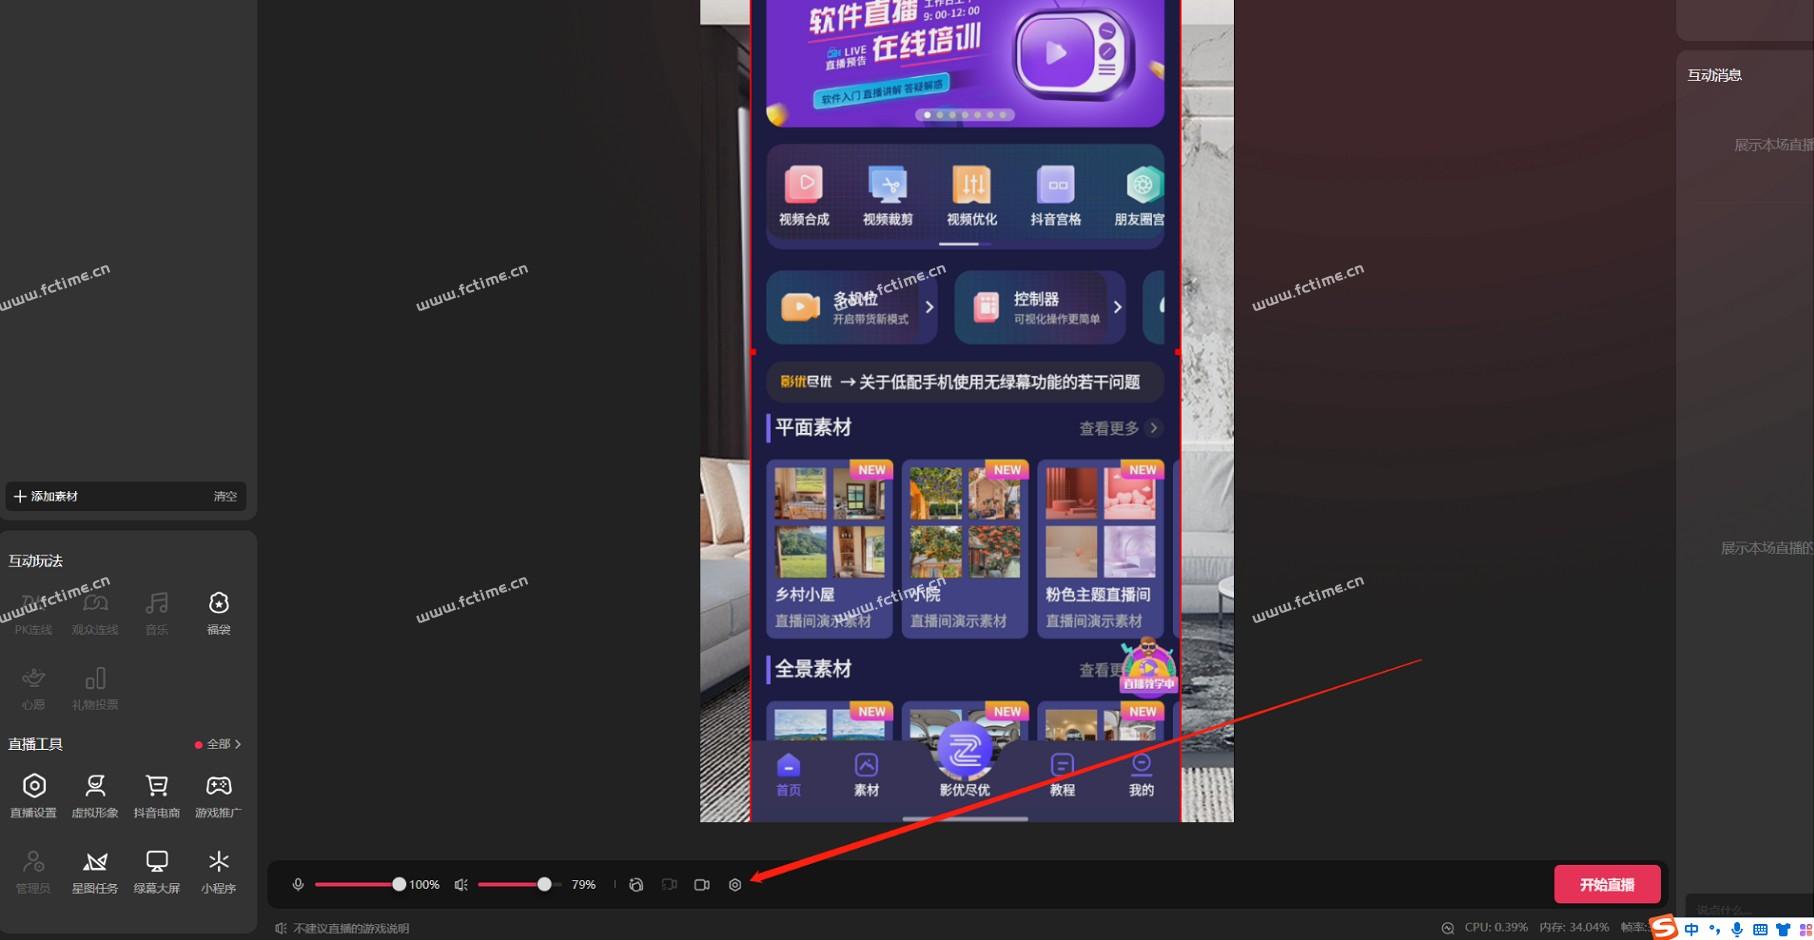
Task: Open 管理员 administrator tool
Action: pyautogui.click(x=34, y=871)
